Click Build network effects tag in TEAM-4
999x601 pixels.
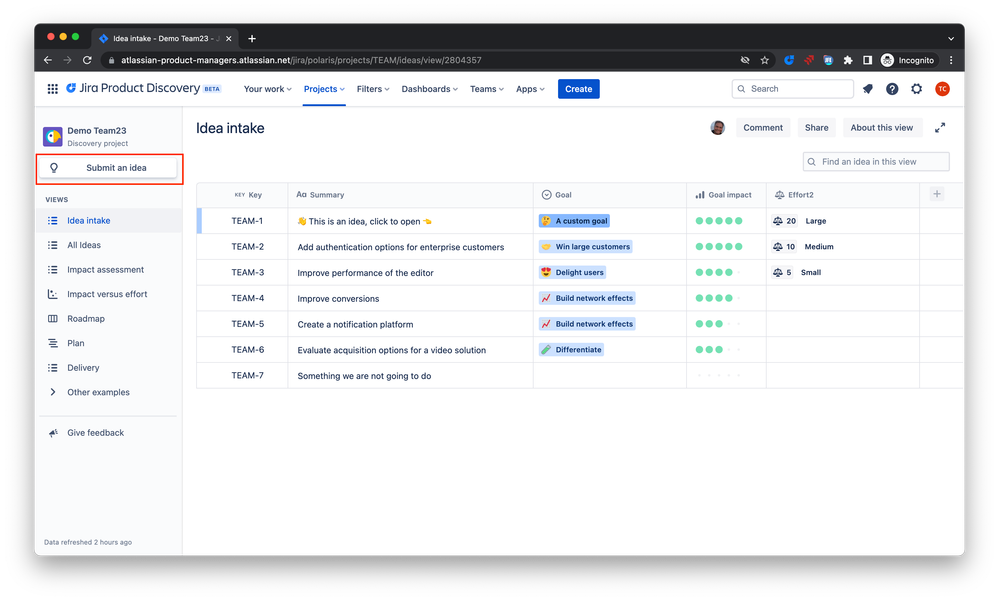[587, 298]
